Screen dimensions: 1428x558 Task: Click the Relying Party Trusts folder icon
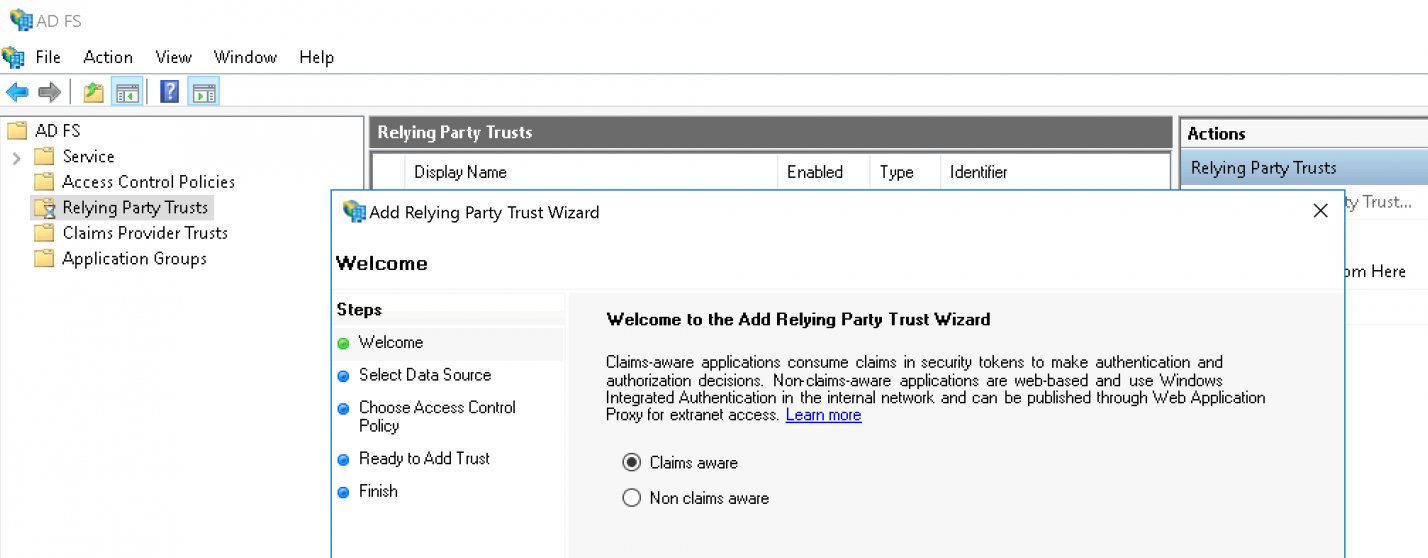44,208
